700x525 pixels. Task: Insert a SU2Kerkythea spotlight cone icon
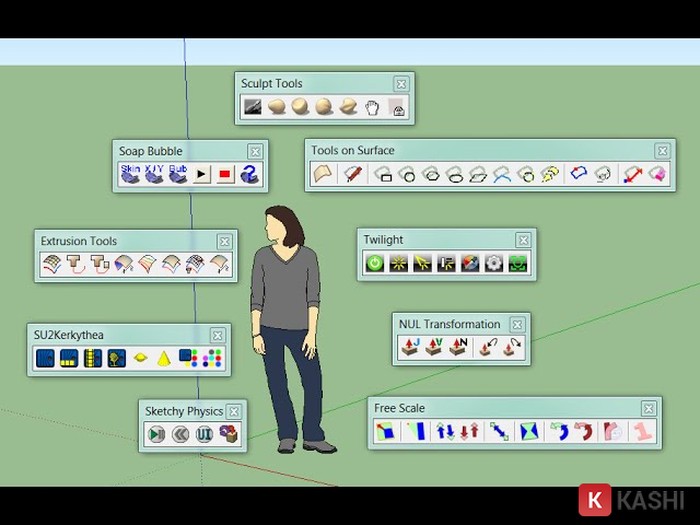point(164,358)
